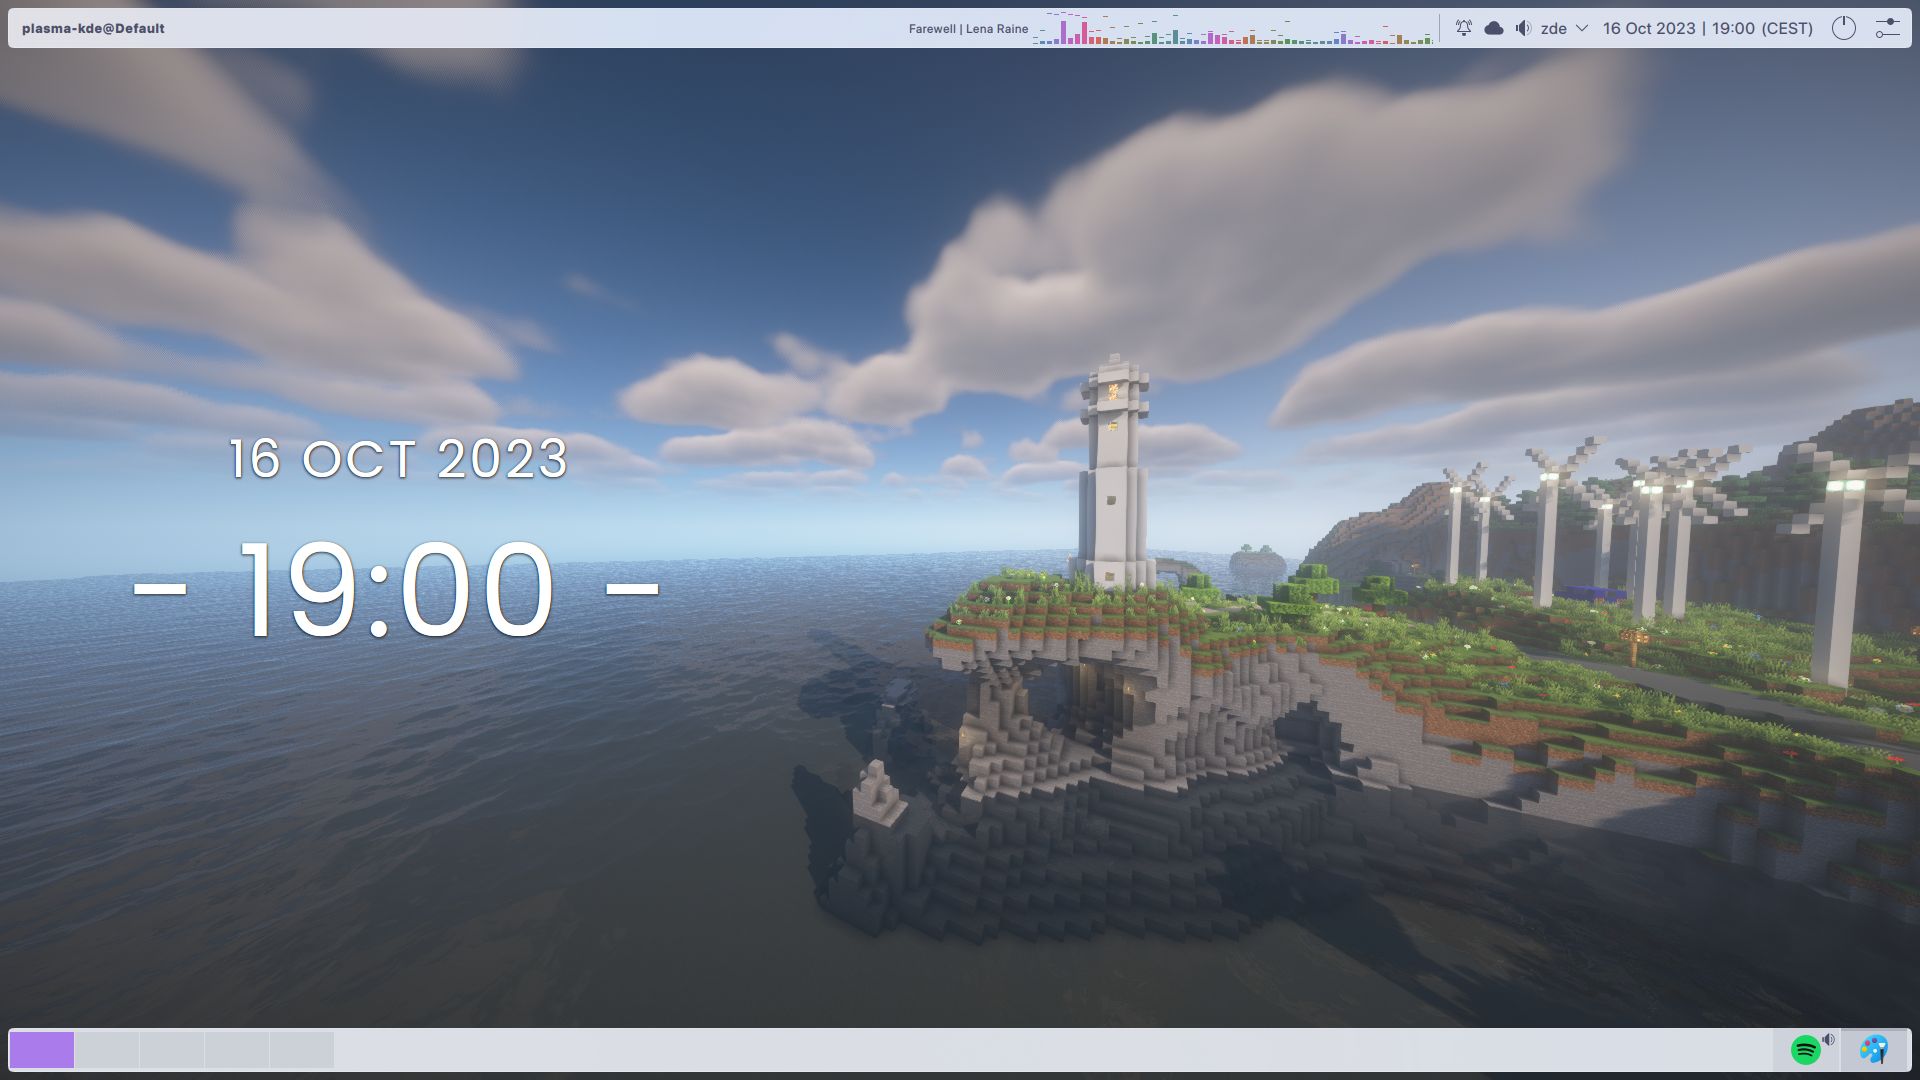Expand hidden system tray items with the chevron
Viewport: 1920px width, 1080px height.
pyautogui.click(x=1582, y=28)
